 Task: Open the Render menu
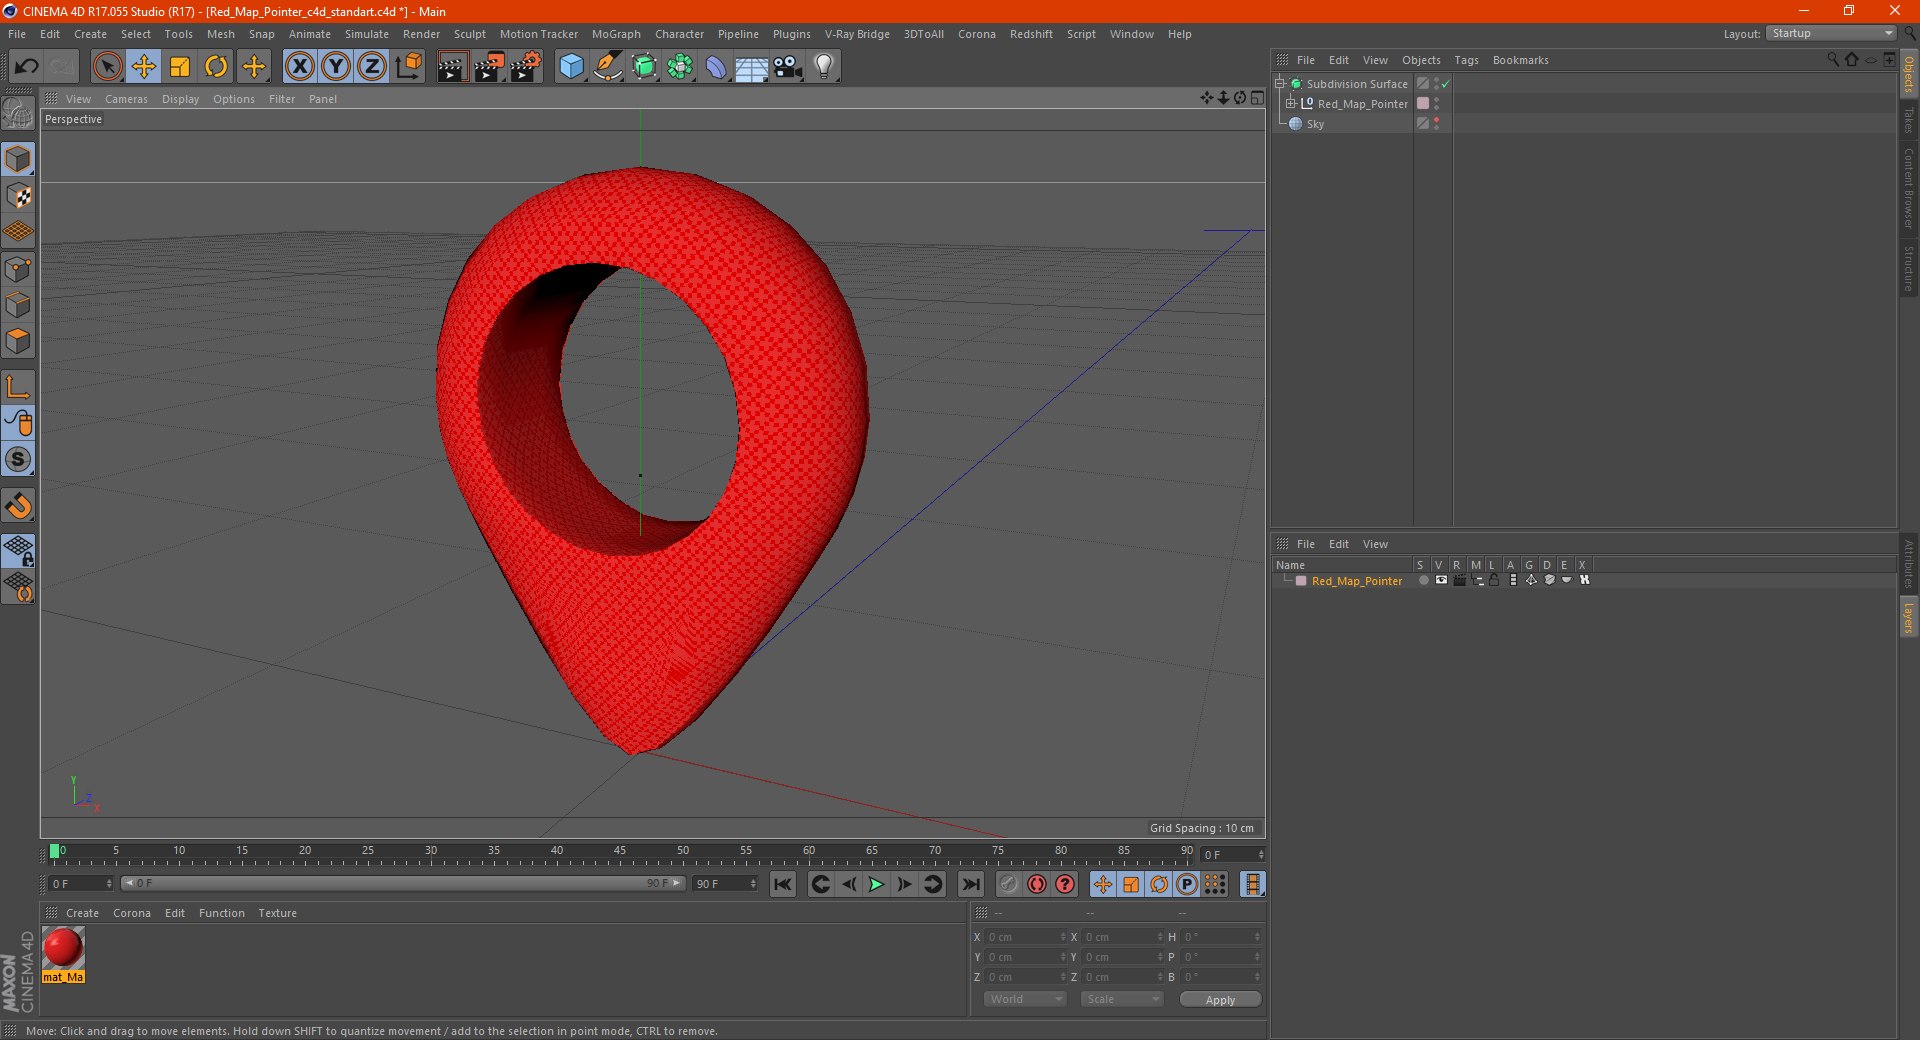point(421,34)
